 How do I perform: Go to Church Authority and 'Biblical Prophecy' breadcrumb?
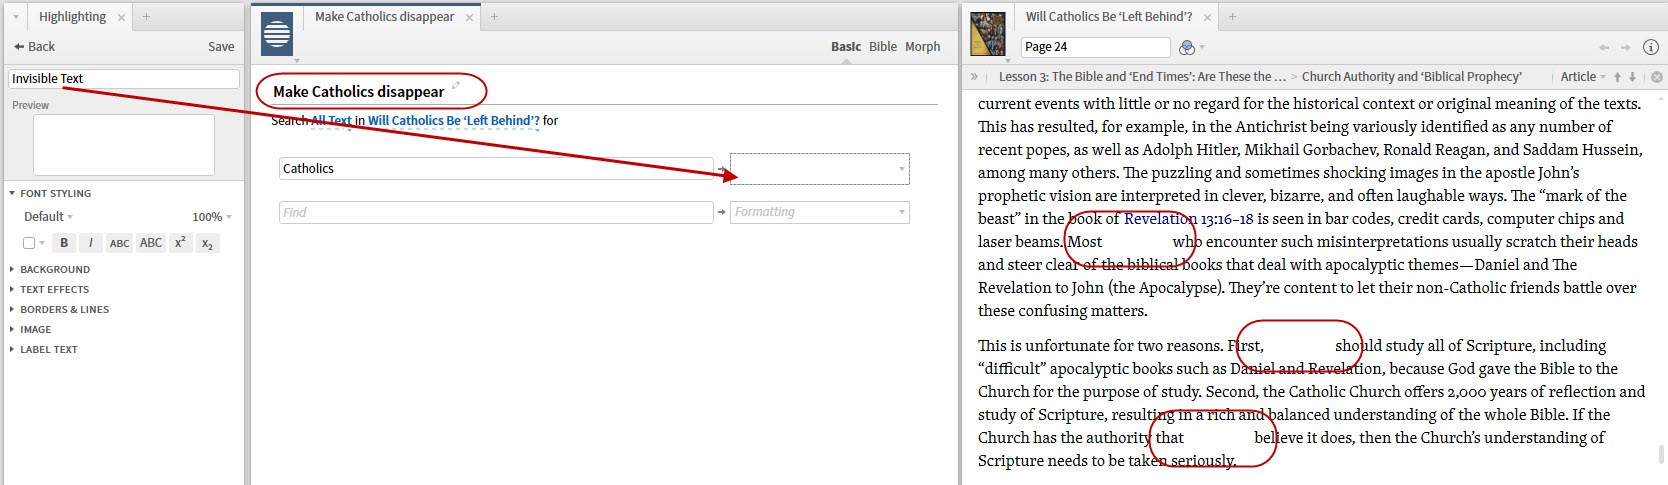pos(1411,76)
